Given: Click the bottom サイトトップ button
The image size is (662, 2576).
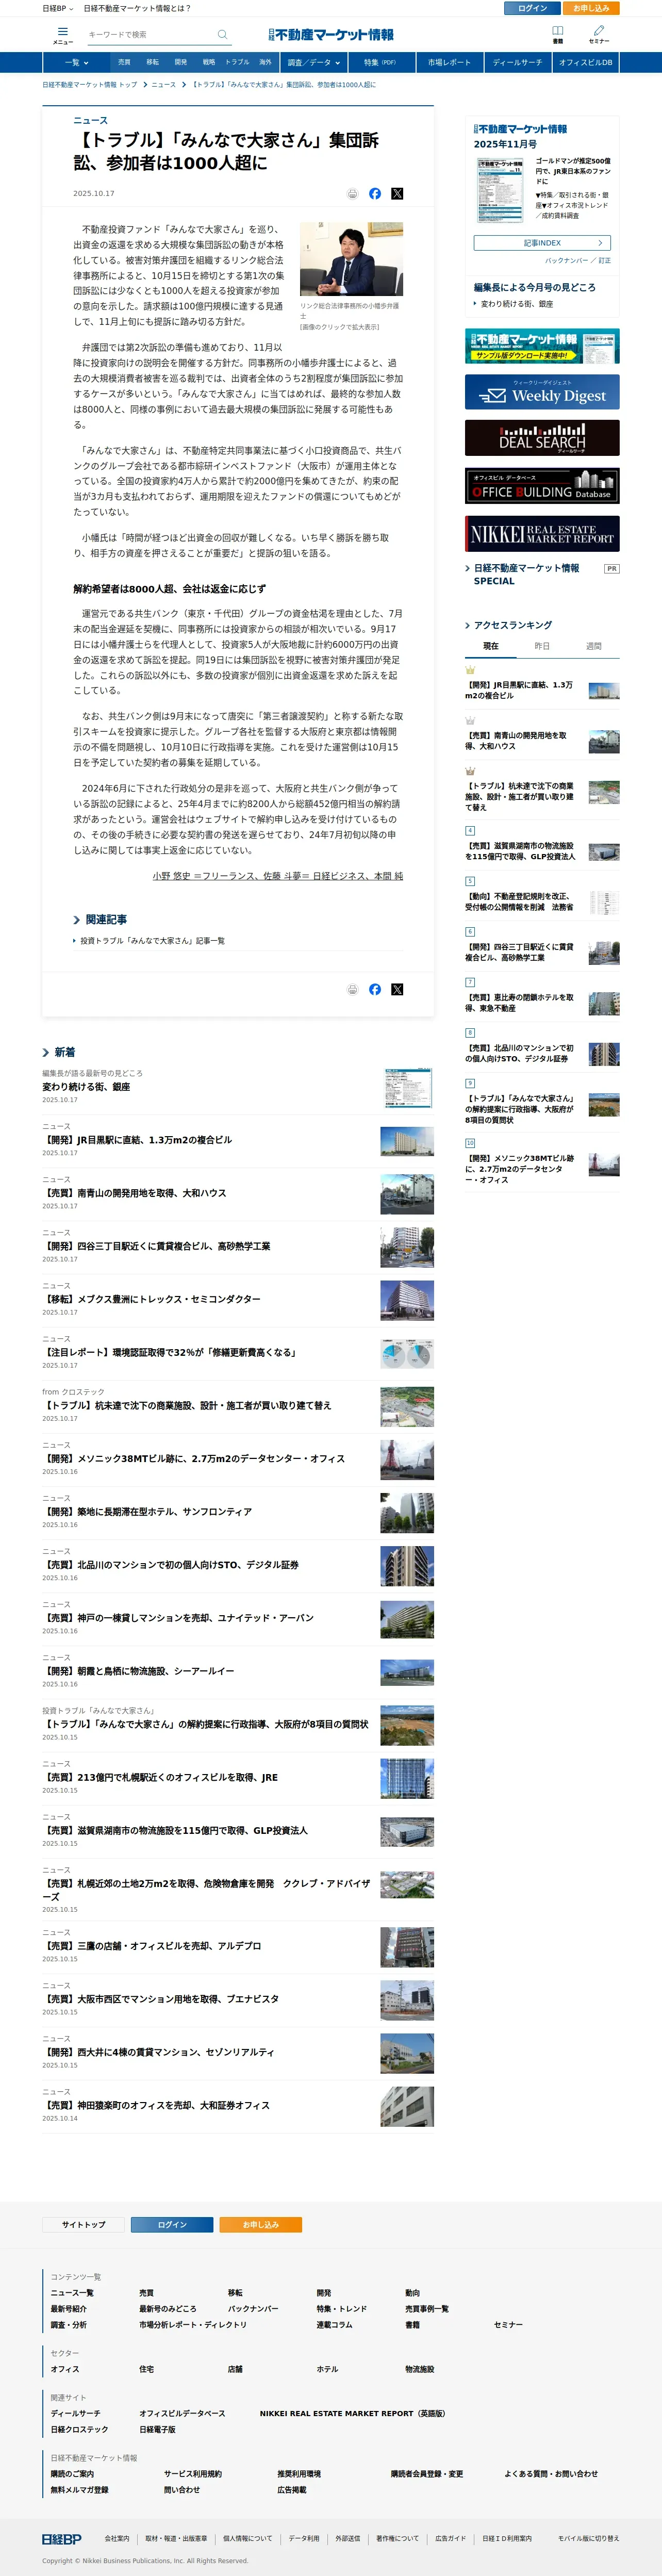Looking at the screenshot, I should (x=84, y=2225).
